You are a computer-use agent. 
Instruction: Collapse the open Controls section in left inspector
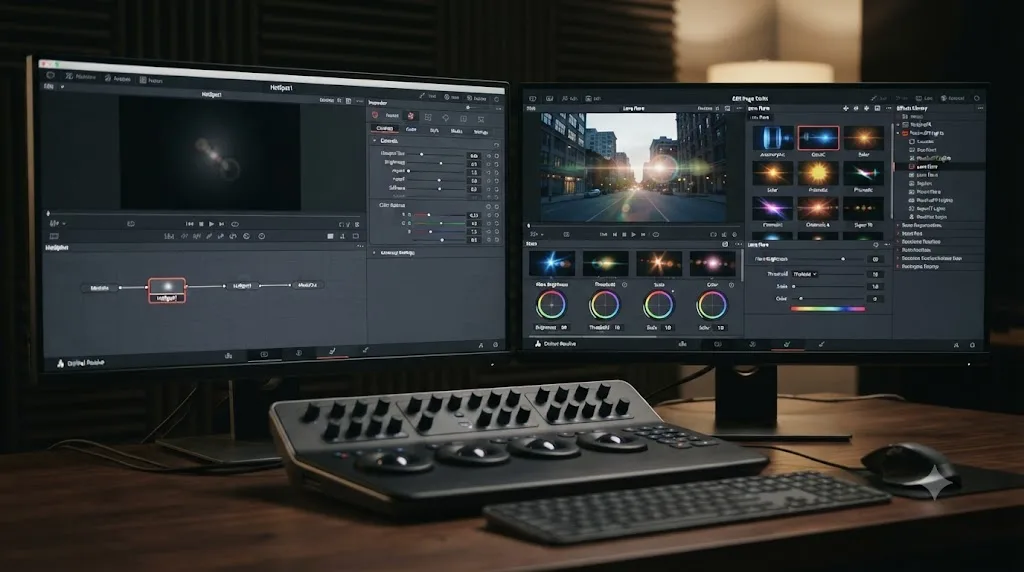(375, 140)
